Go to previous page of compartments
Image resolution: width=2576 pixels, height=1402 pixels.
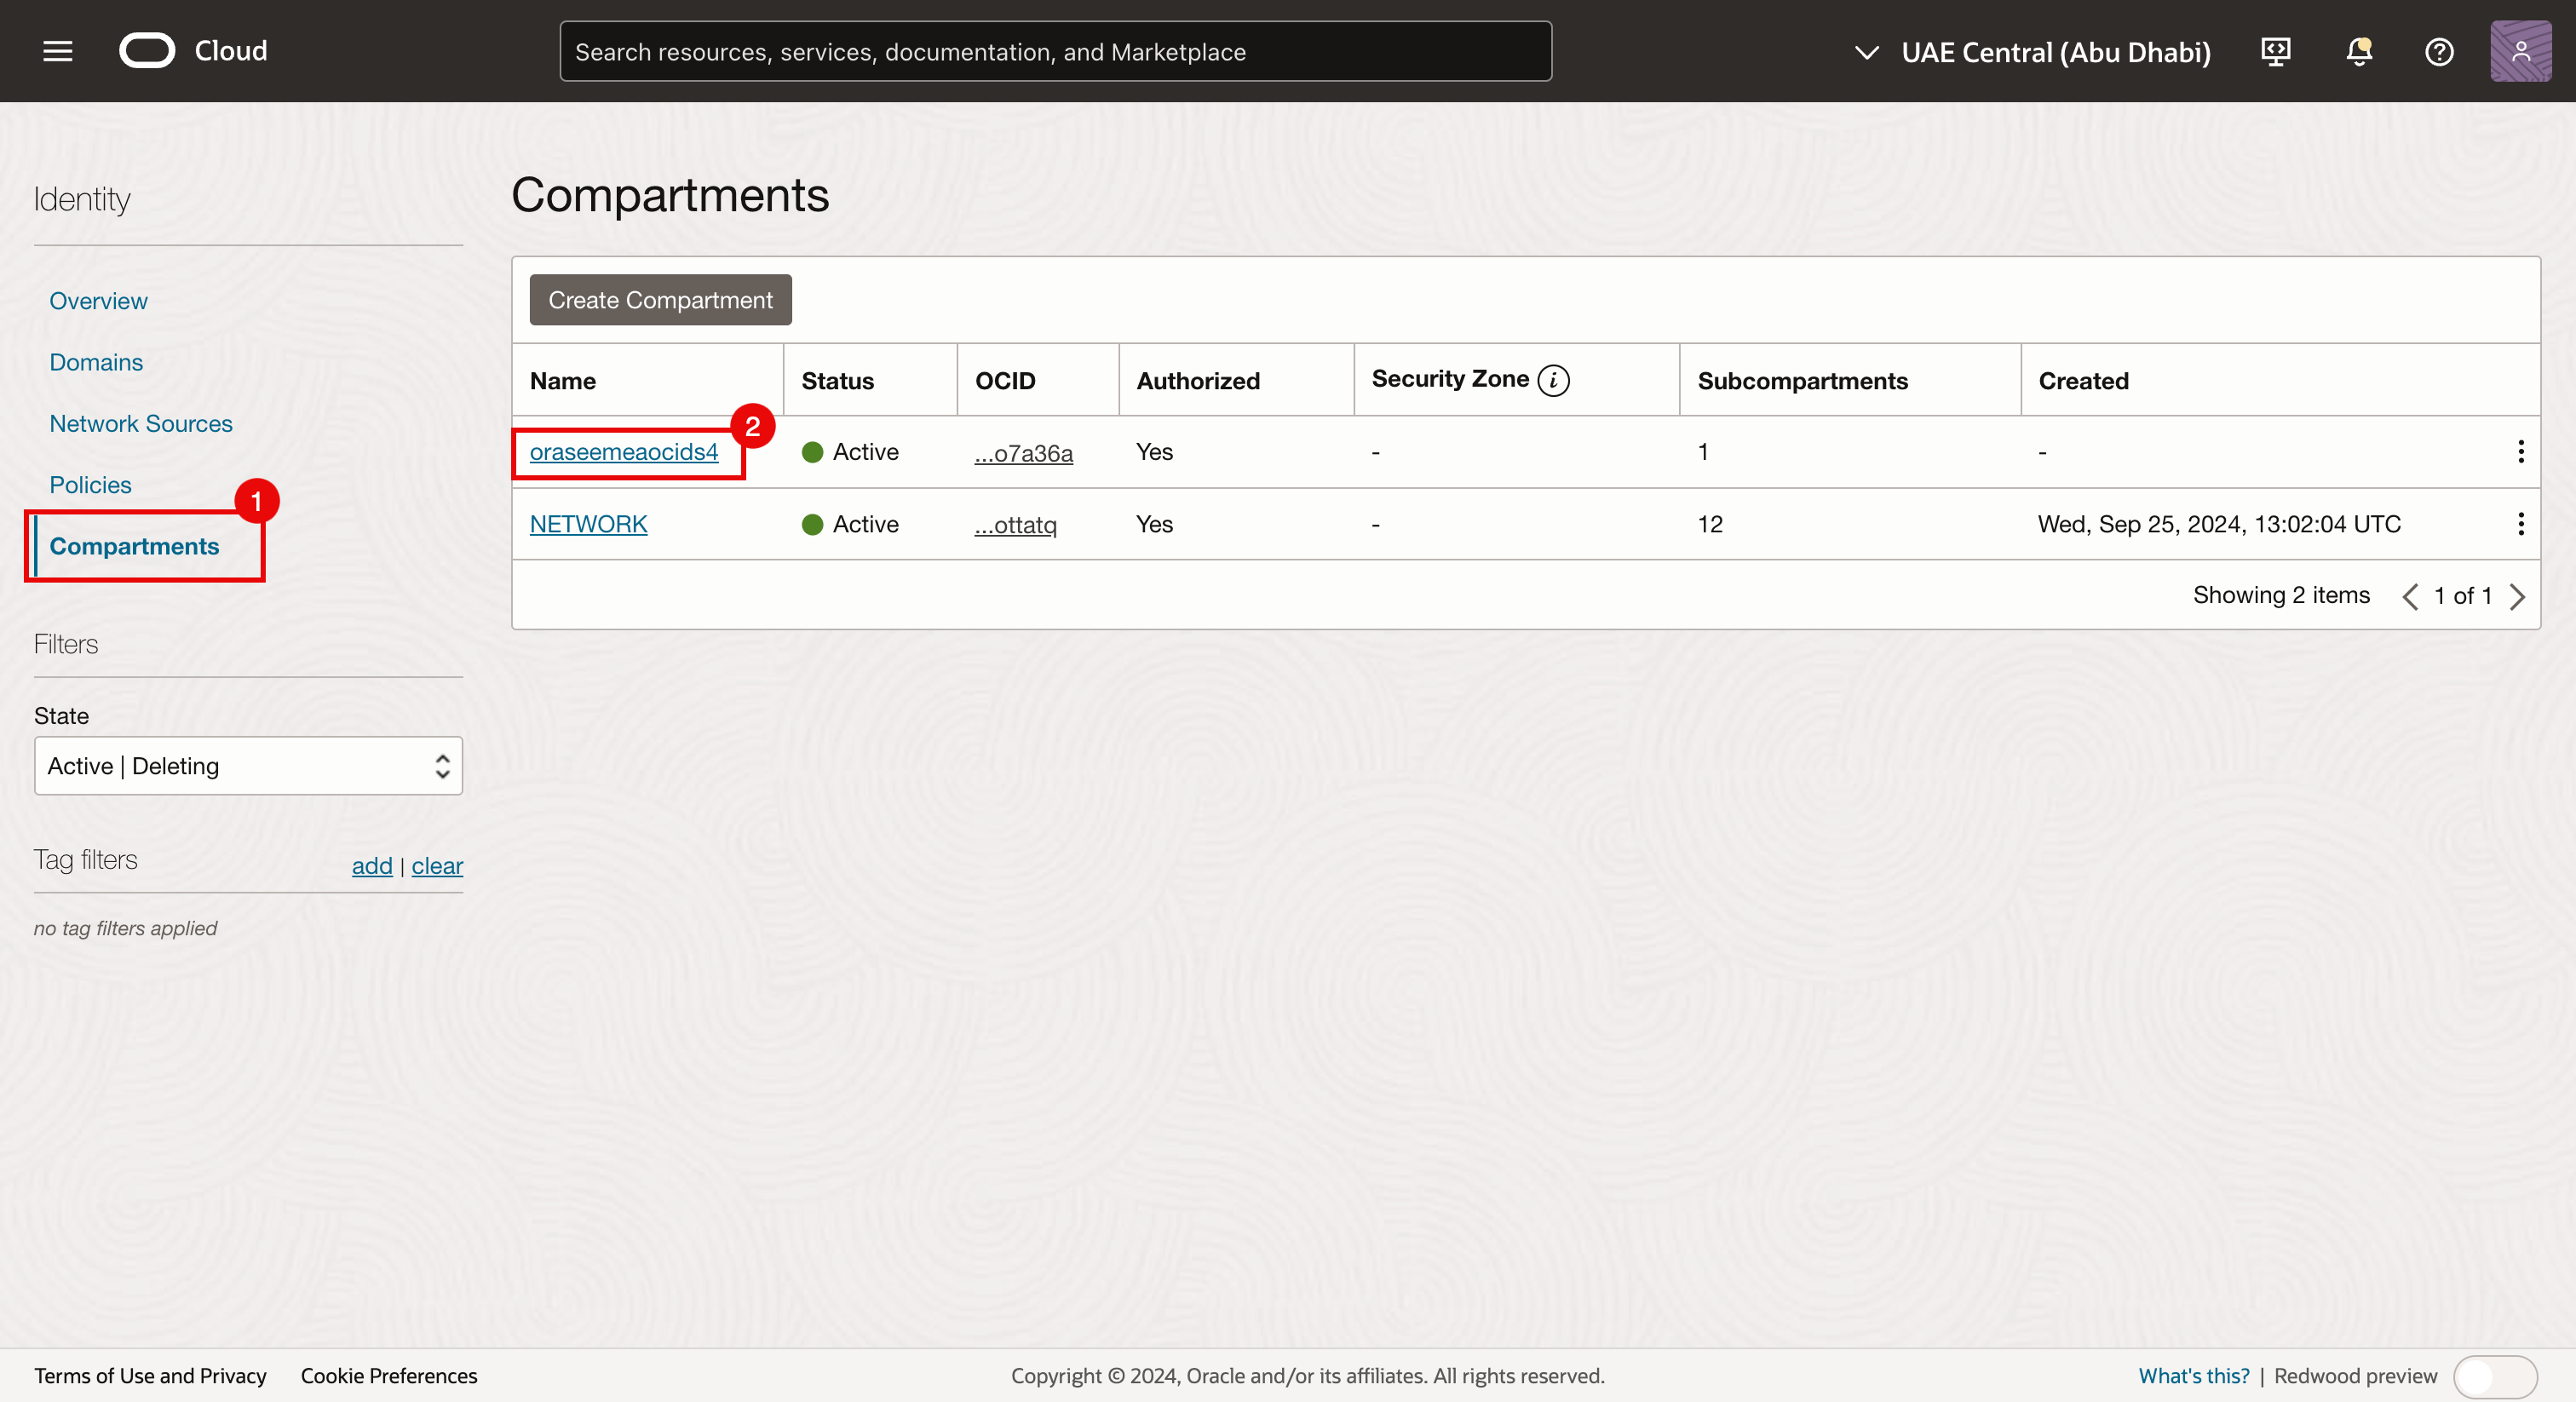2410,596
